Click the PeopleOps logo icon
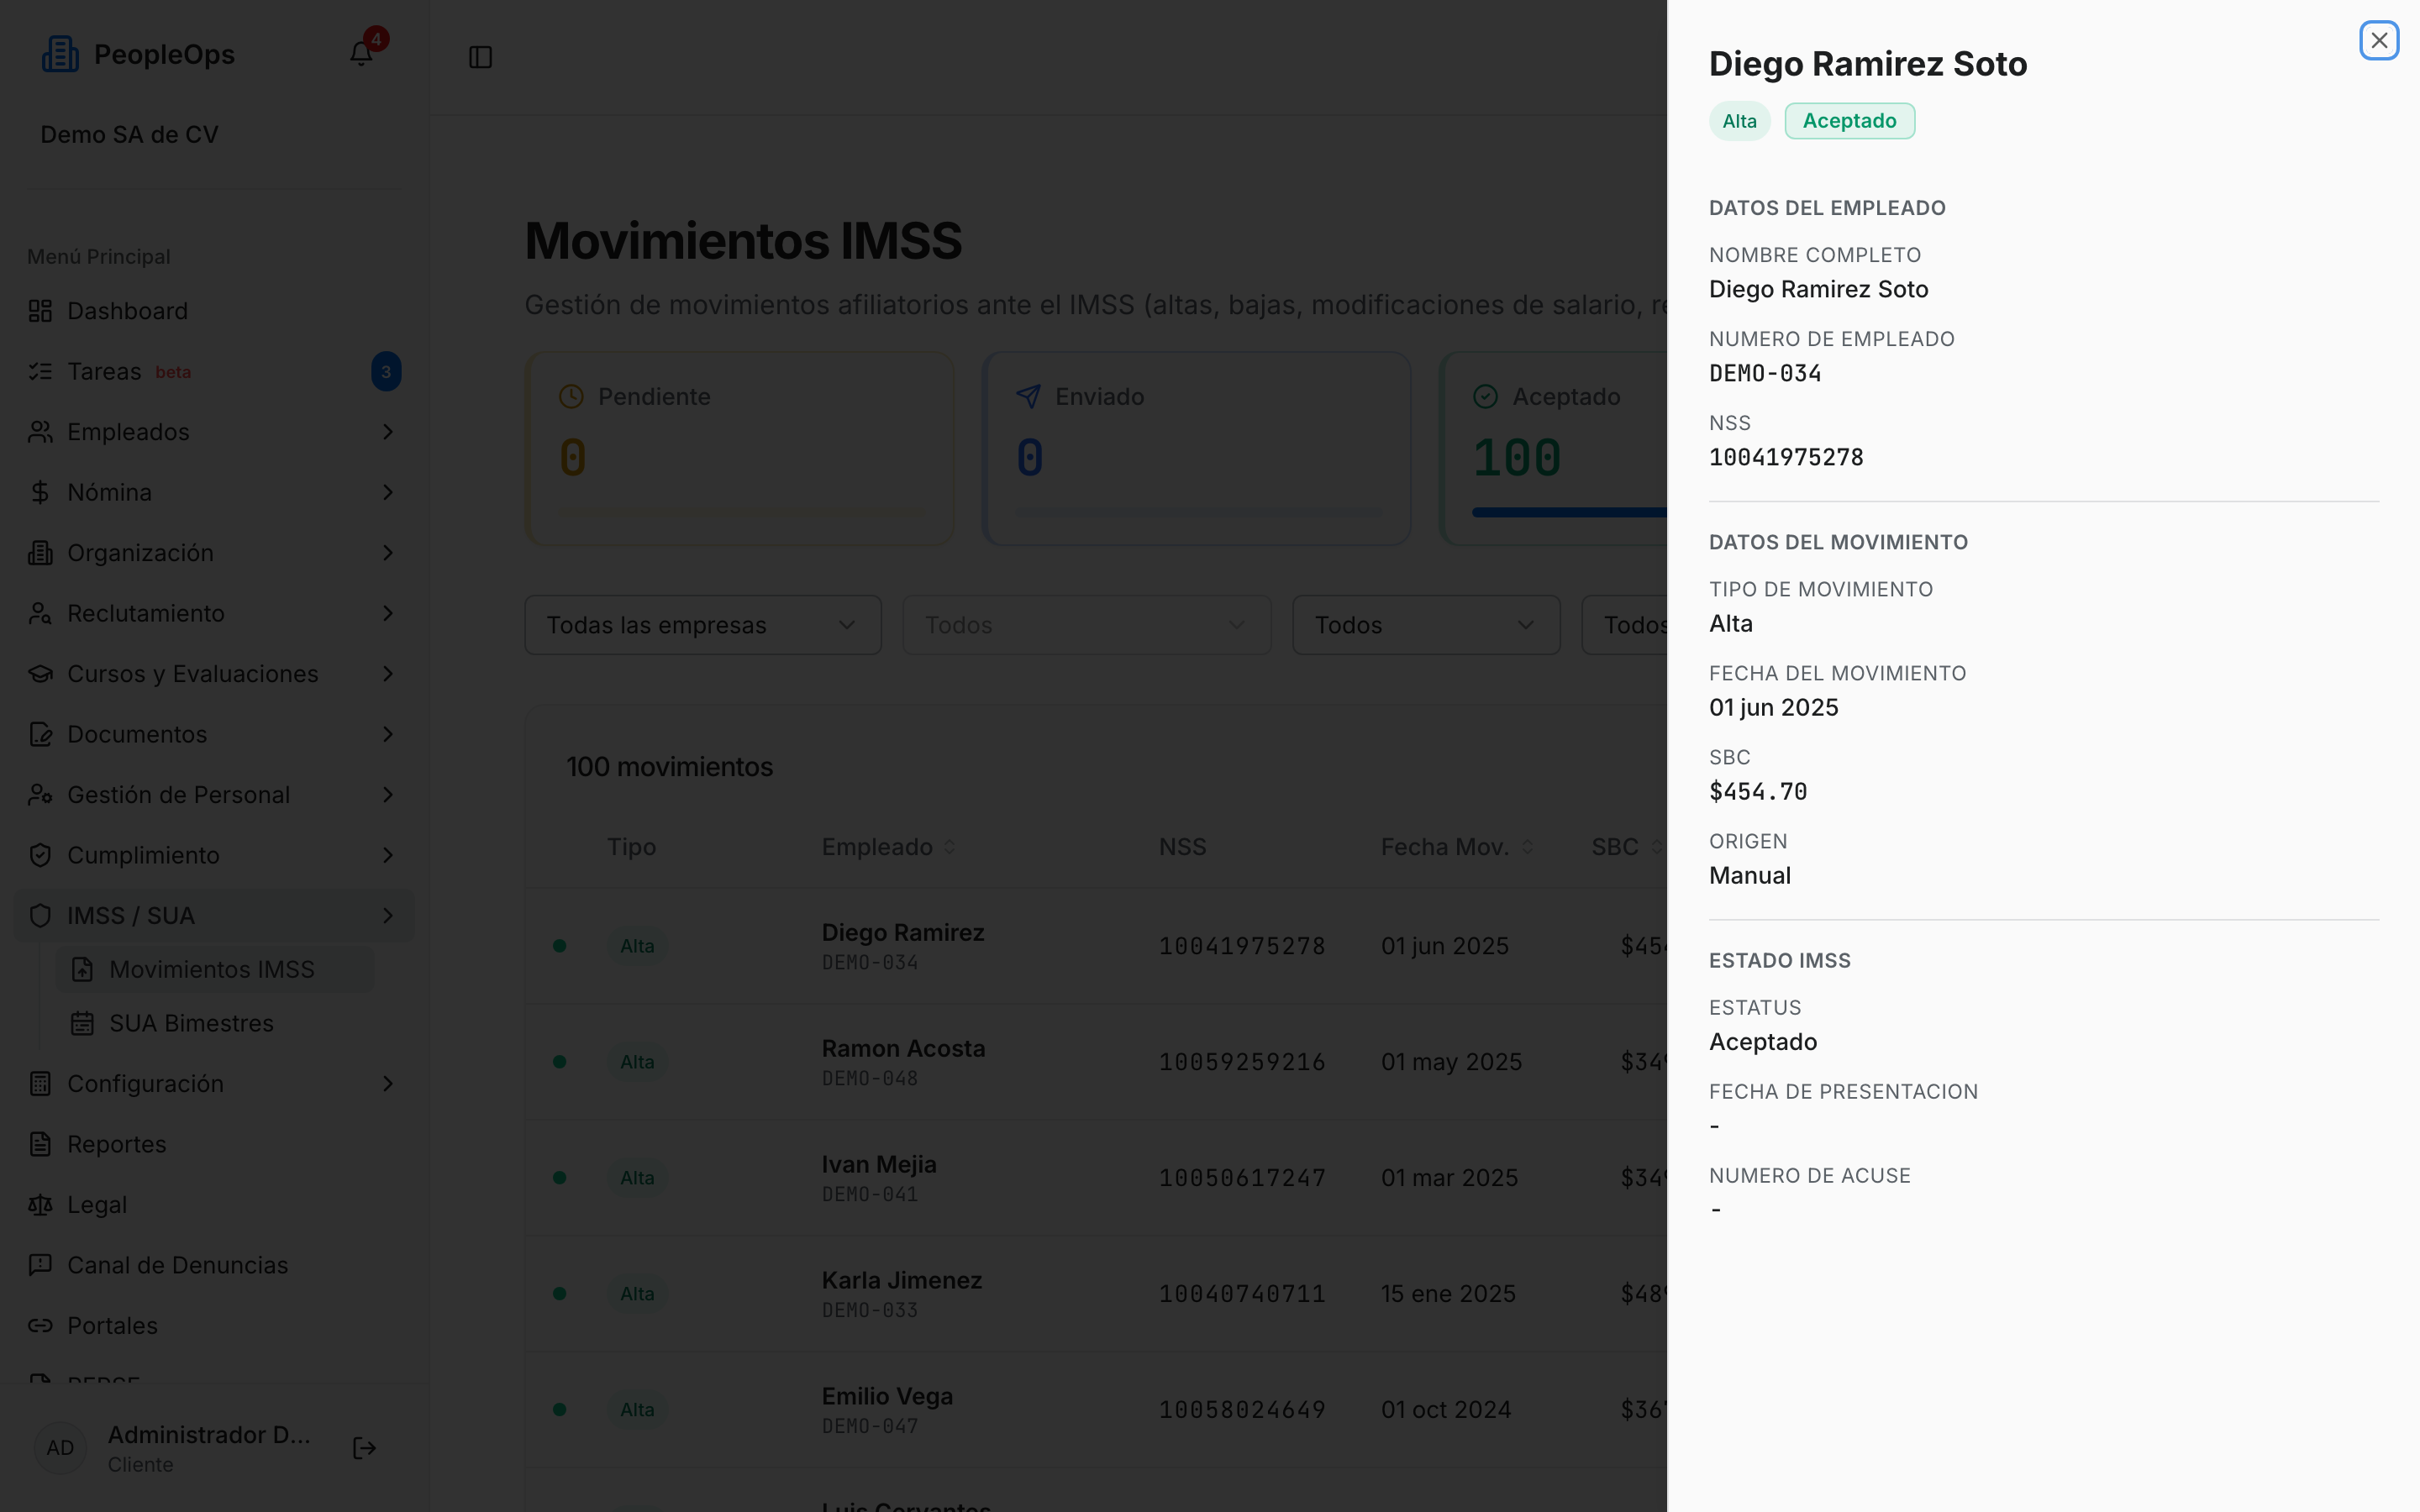 (60, 54)
